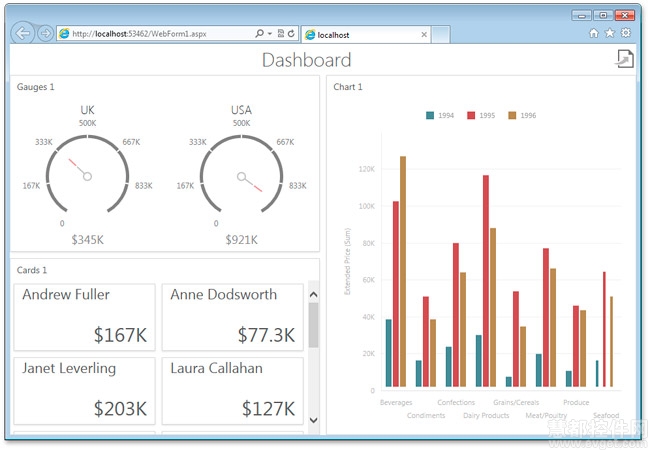This screenshot has width=650, height=450.
Task: Click the Grains/Cereals axis label
Action: [516, 402]
